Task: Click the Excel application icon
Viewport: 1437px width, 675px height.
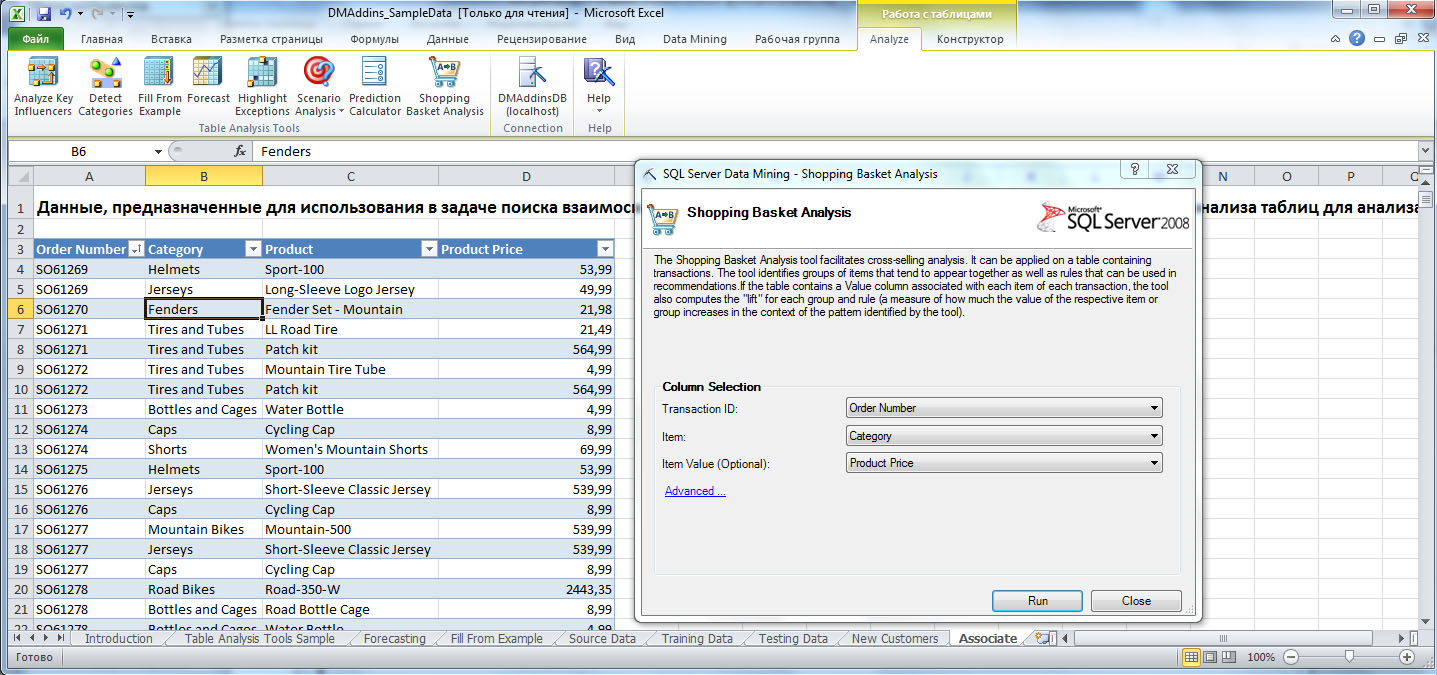Action: pos(17,14)
